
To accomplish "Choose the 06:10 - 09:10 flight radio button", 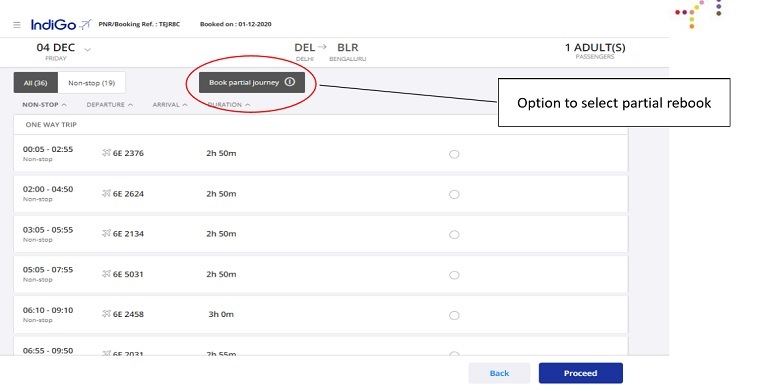I will (454, 315).
